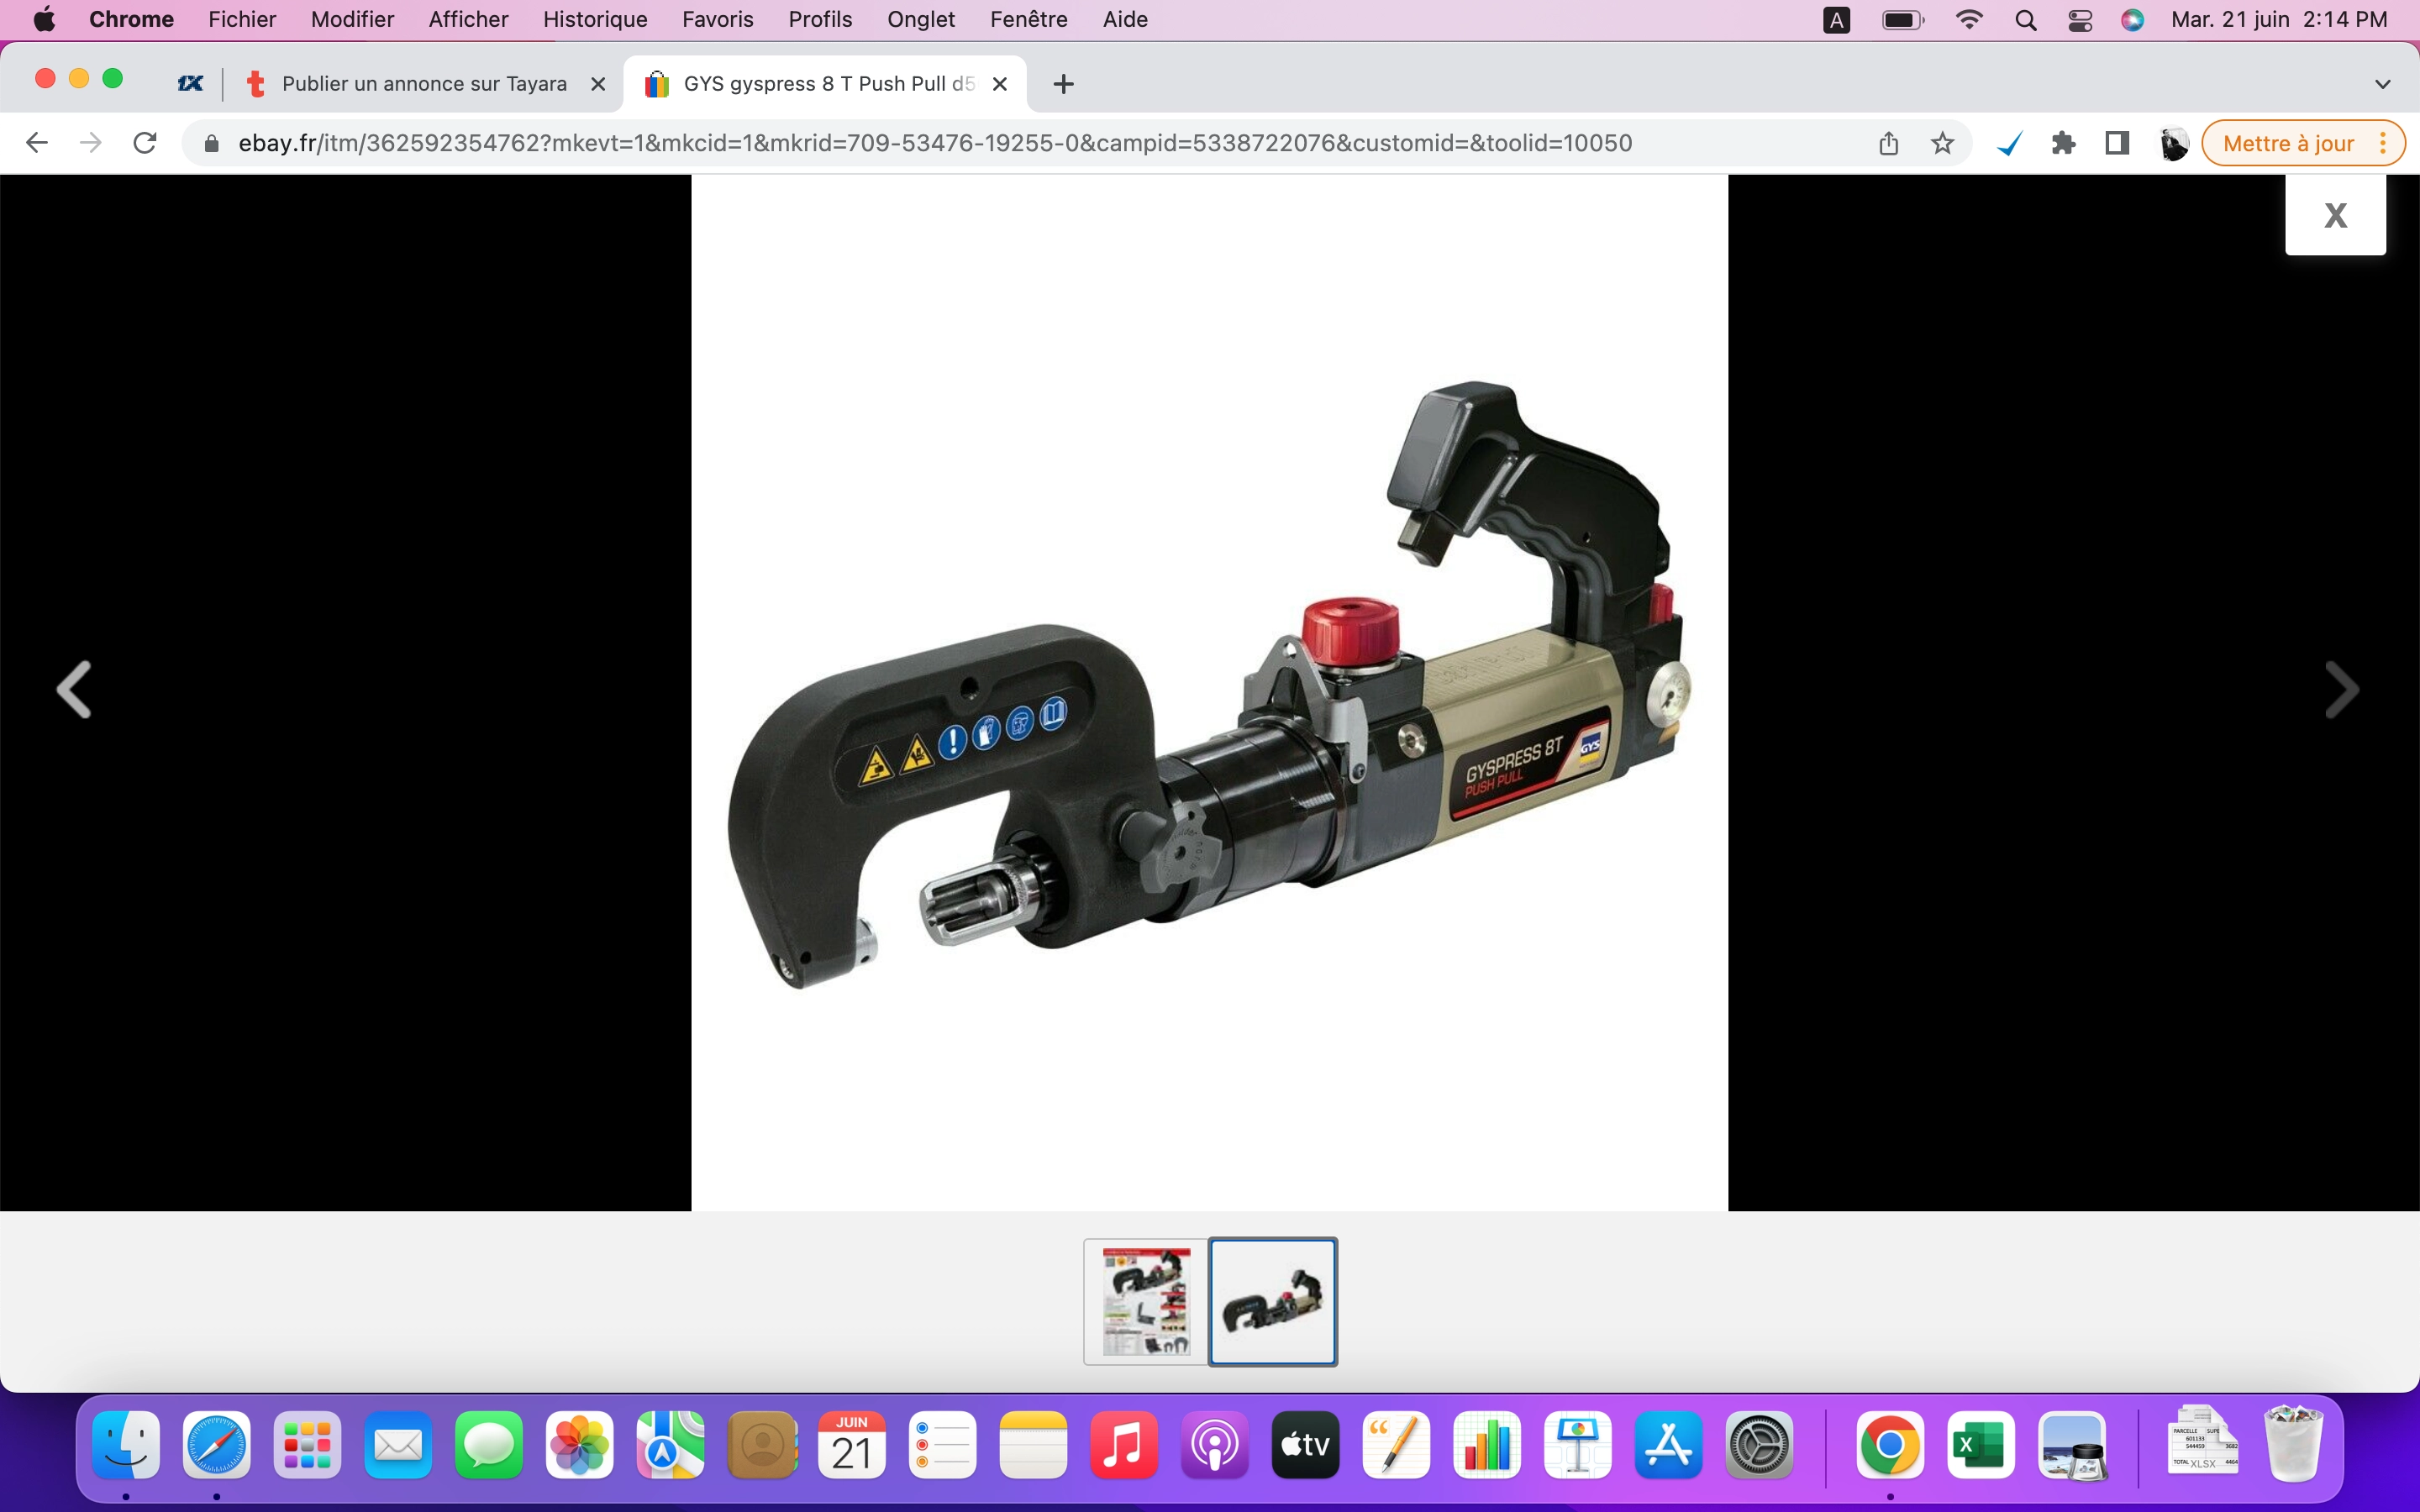Open Maps from the Dock
Viewport: 2420px width, 1512px height.
pos(671,1444)
